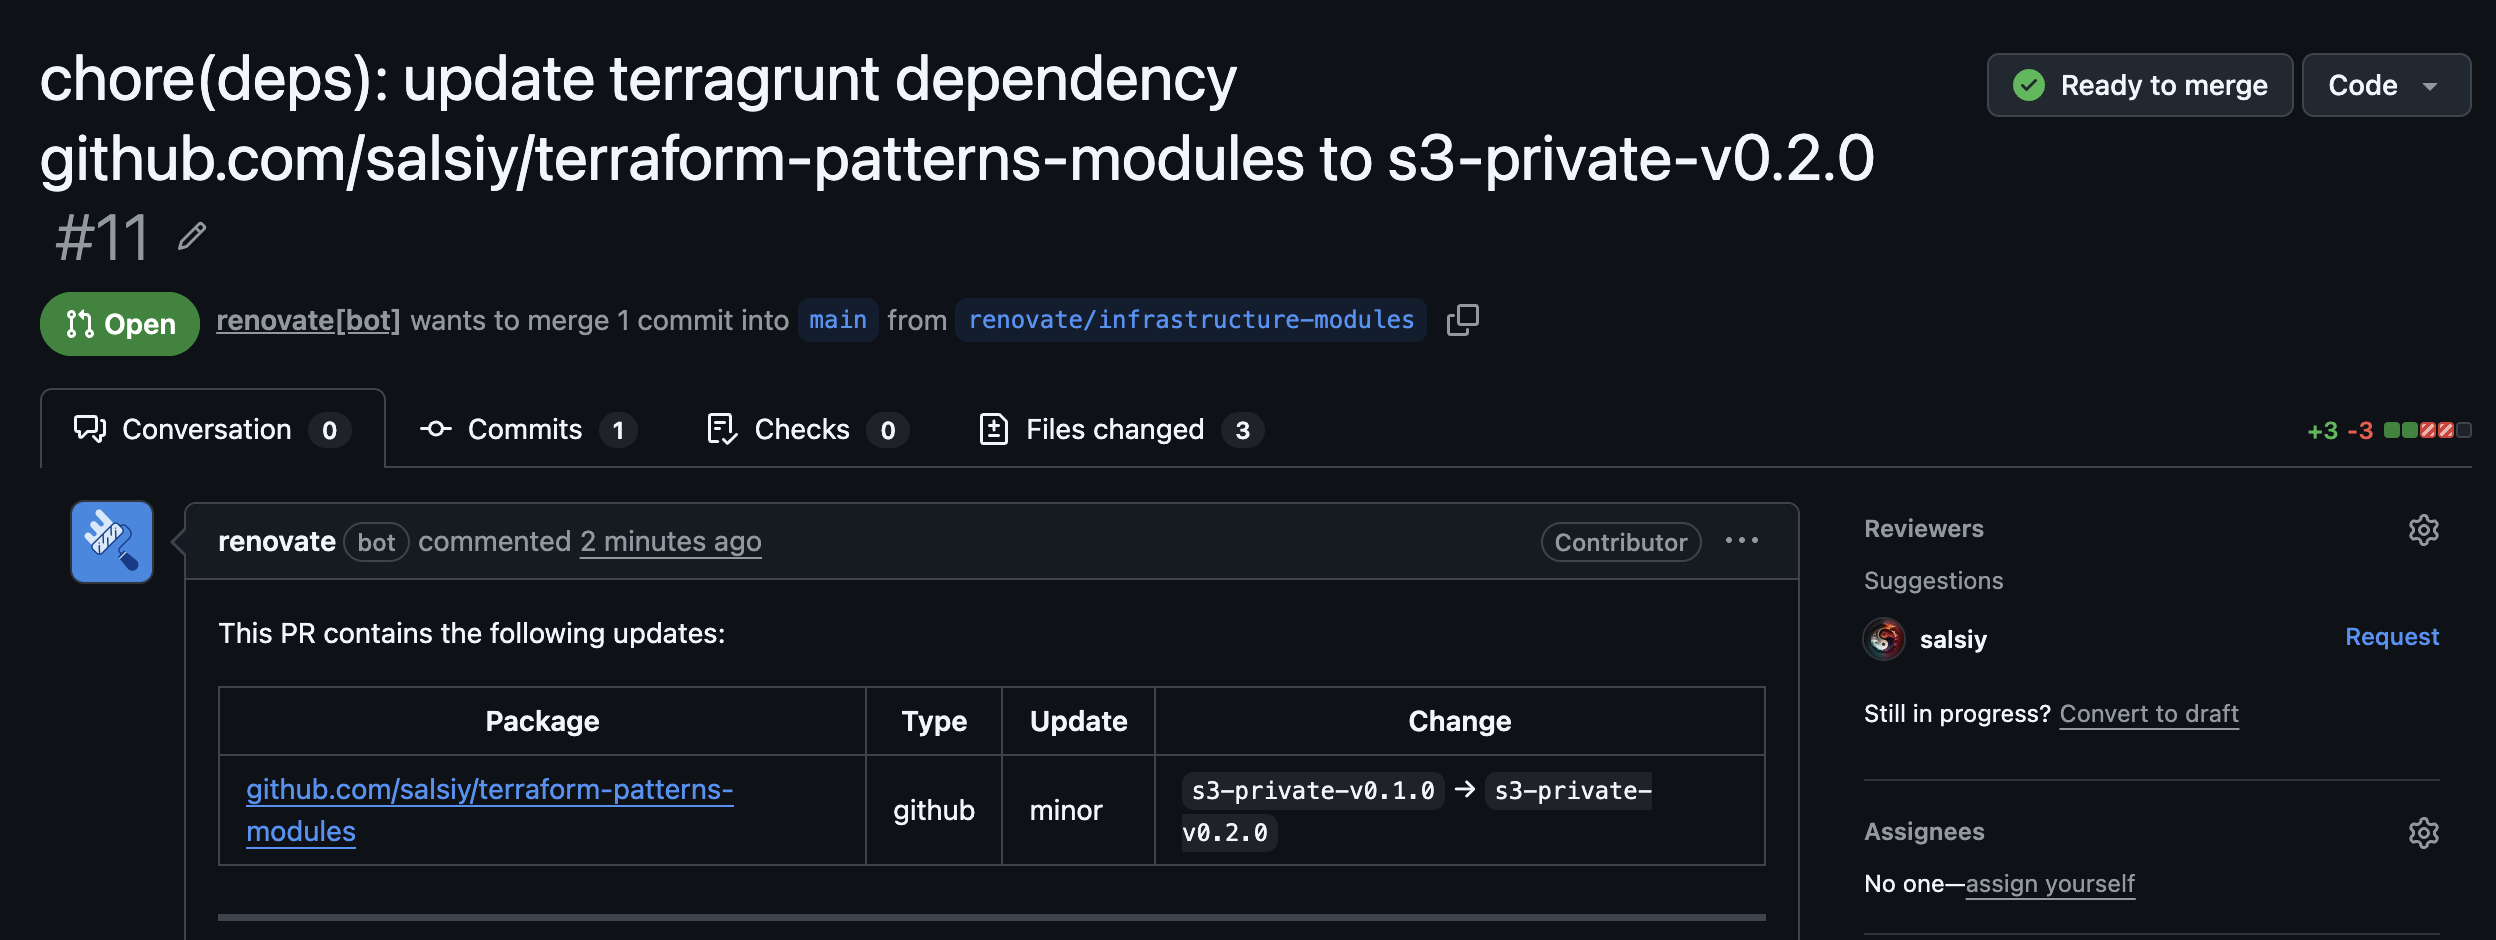Open the github.com/salsiy/terraform-patterns-modules package link
The image size is (2496, 940).
[x=490, y=810]
